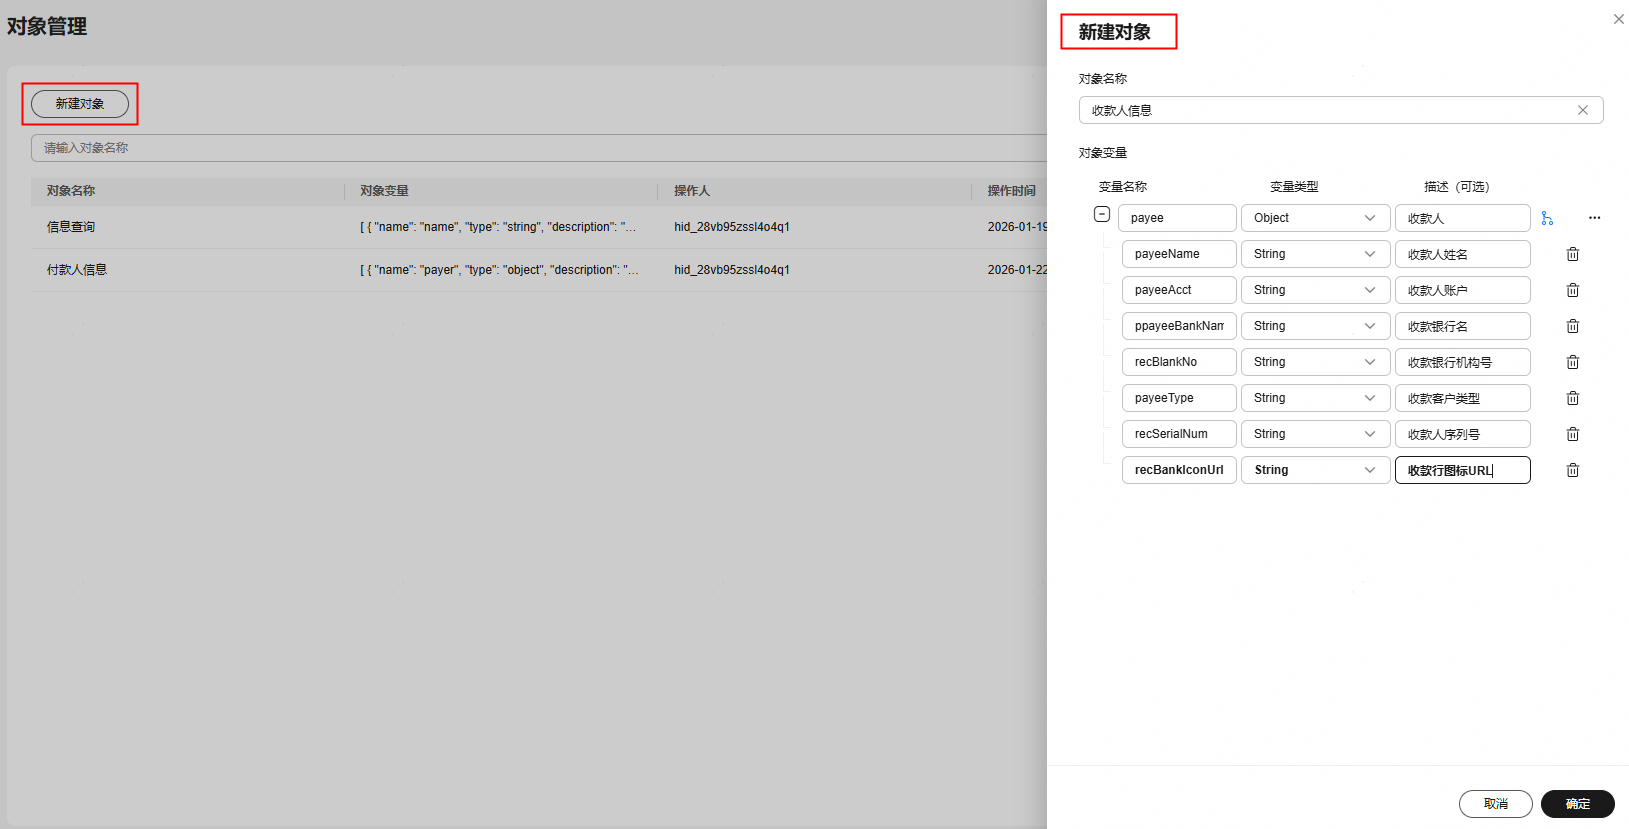Clear the 收款人信息 object name field

[1583, 110]
